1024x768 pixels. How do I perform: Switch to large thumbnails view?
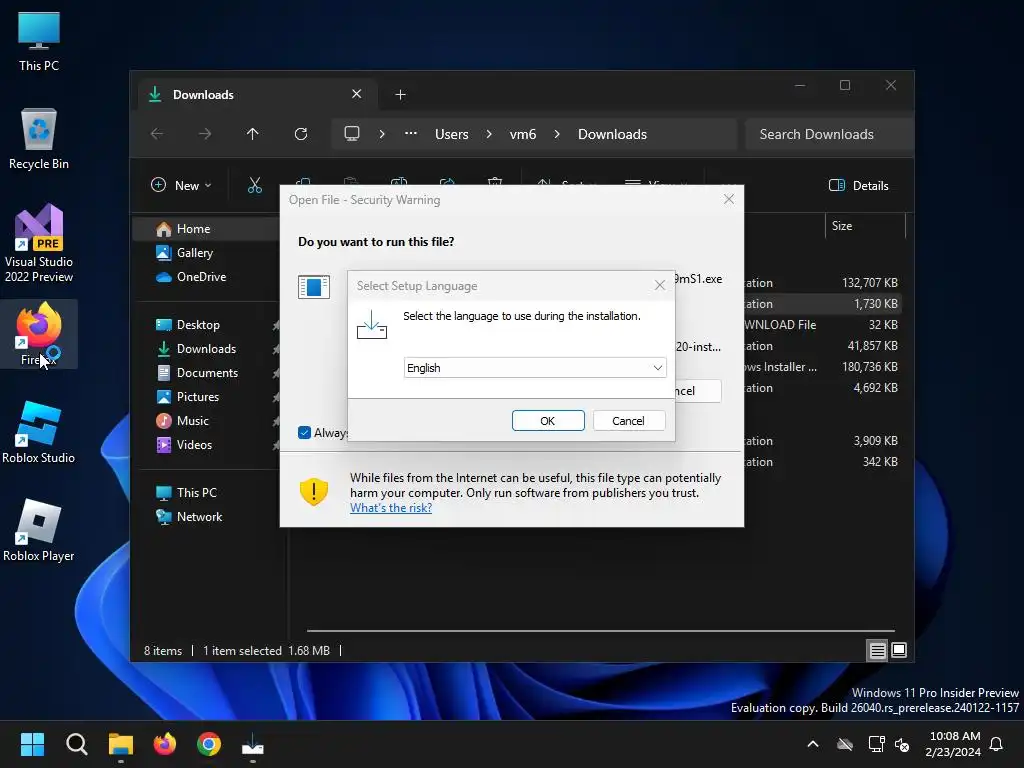[899, 650]
